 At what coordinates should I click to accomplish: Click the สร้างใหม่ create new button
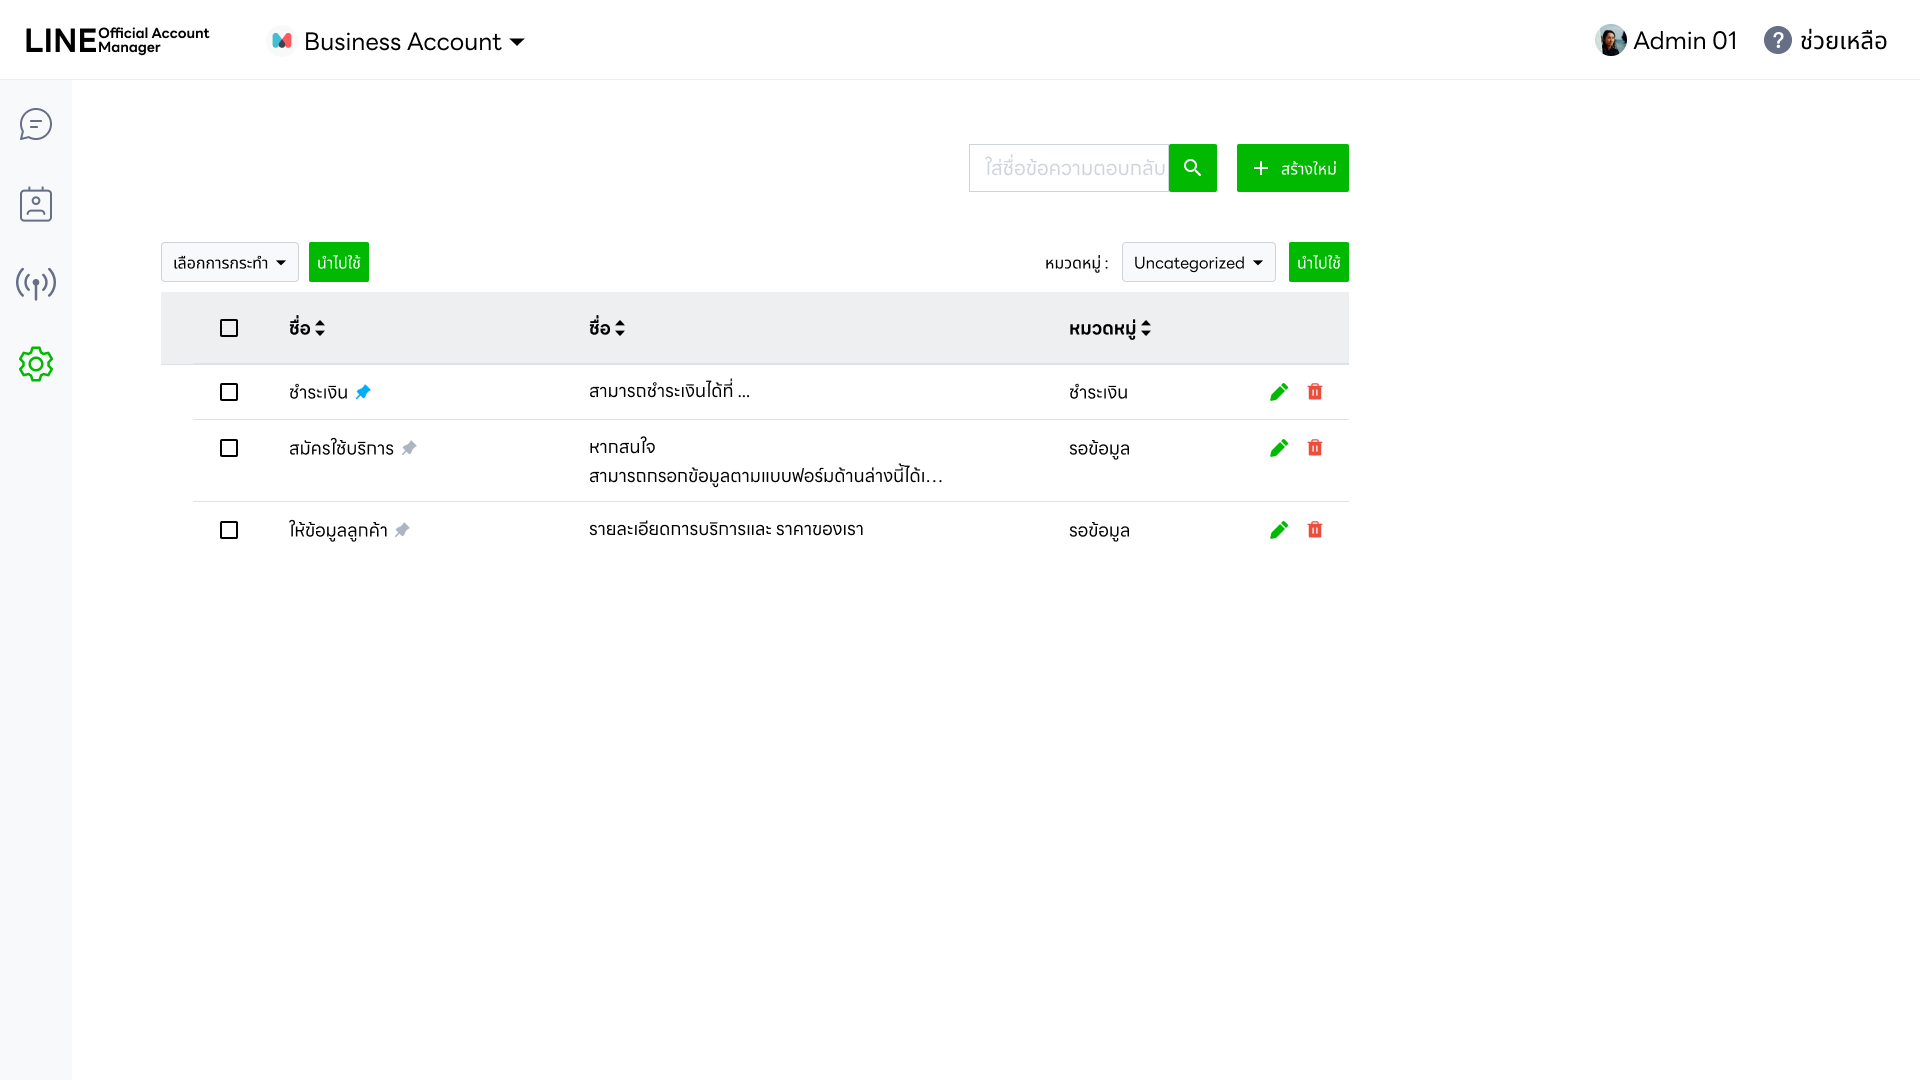pyautogui.click(x=1292, y=168)
